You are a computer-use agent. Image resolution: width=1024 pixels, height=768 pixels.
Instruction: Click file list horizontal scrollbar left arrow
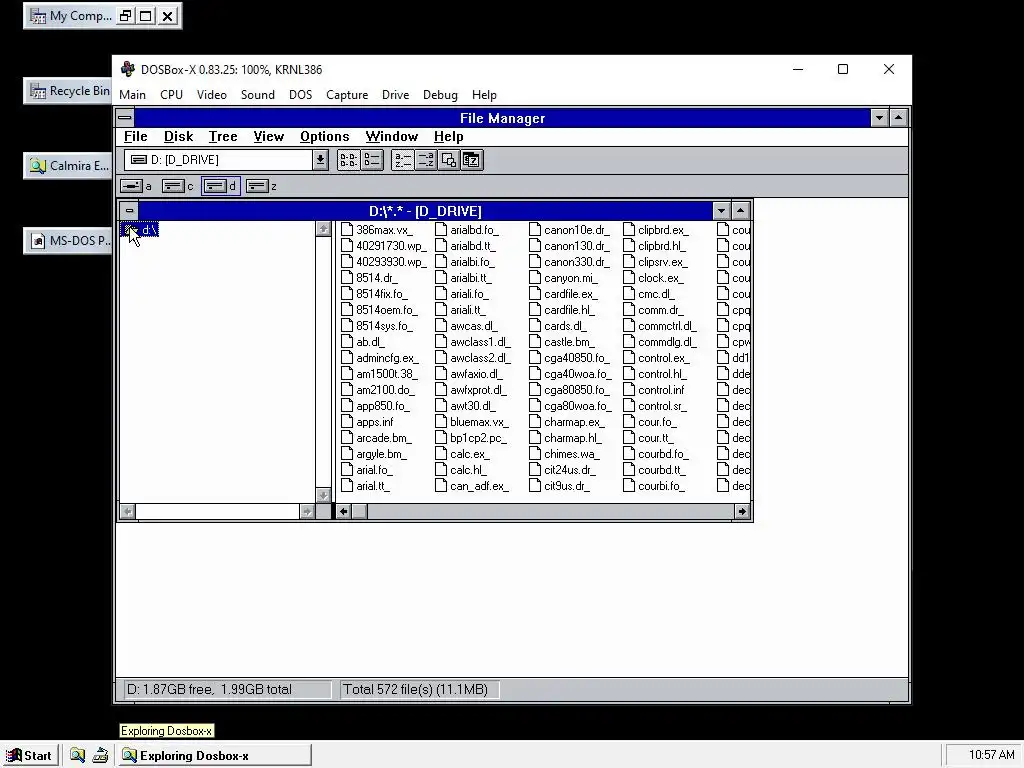pos(344,511)
